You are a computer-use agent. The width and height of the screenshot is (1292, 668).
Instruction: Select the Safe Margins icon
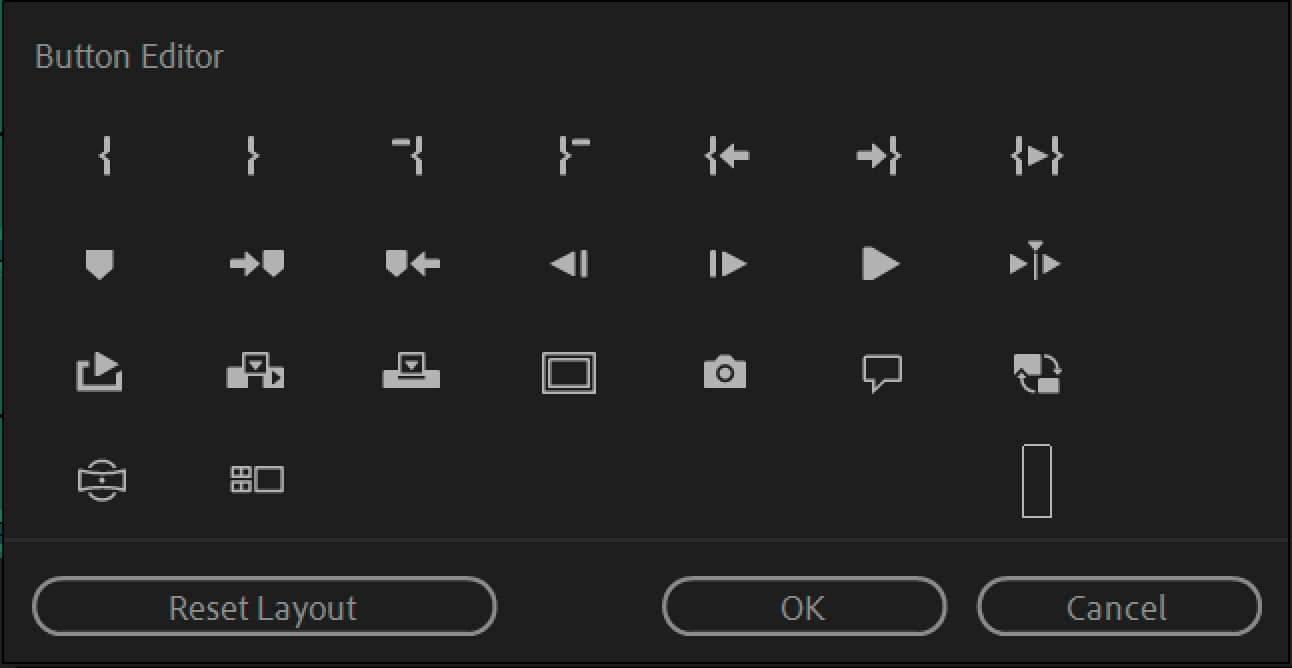568,371
